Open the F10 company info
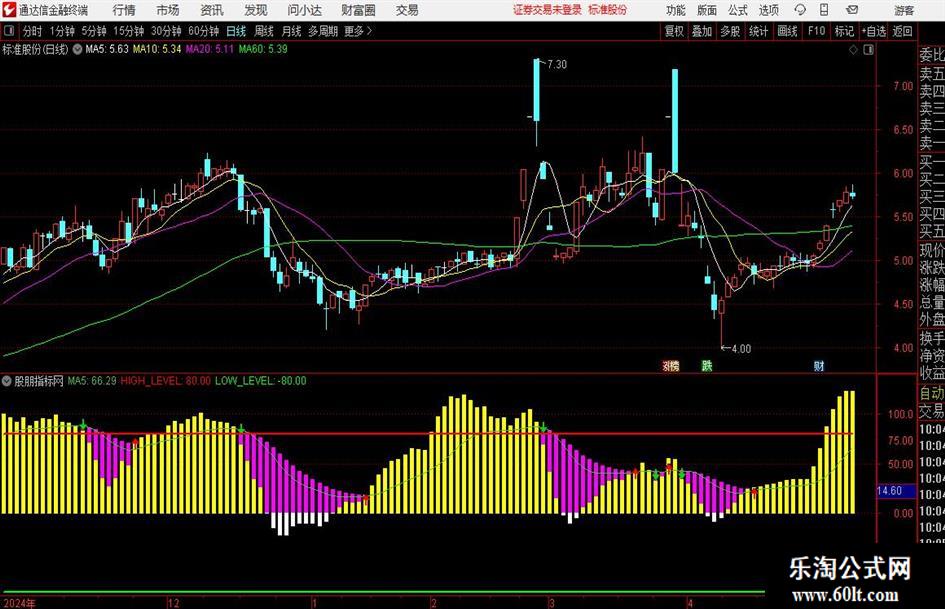 (x=817, y=31)
